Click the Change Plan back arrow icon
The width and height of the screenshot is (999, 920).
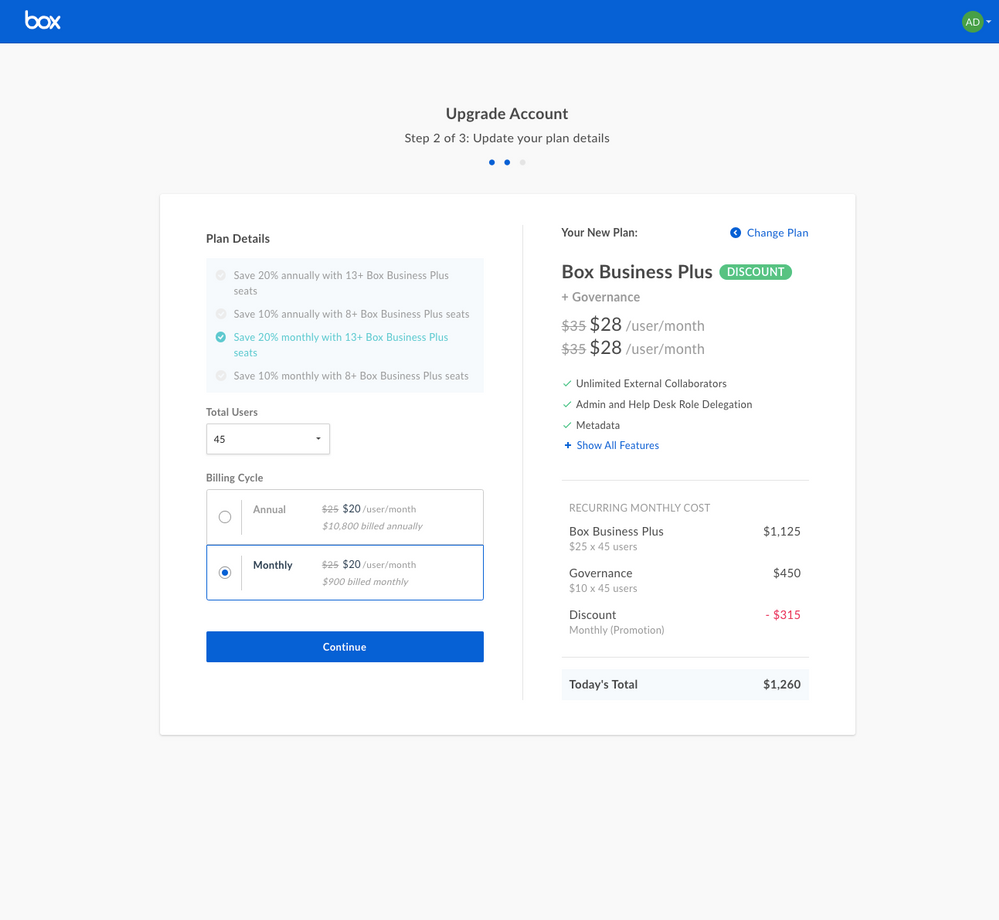point(735,233)
